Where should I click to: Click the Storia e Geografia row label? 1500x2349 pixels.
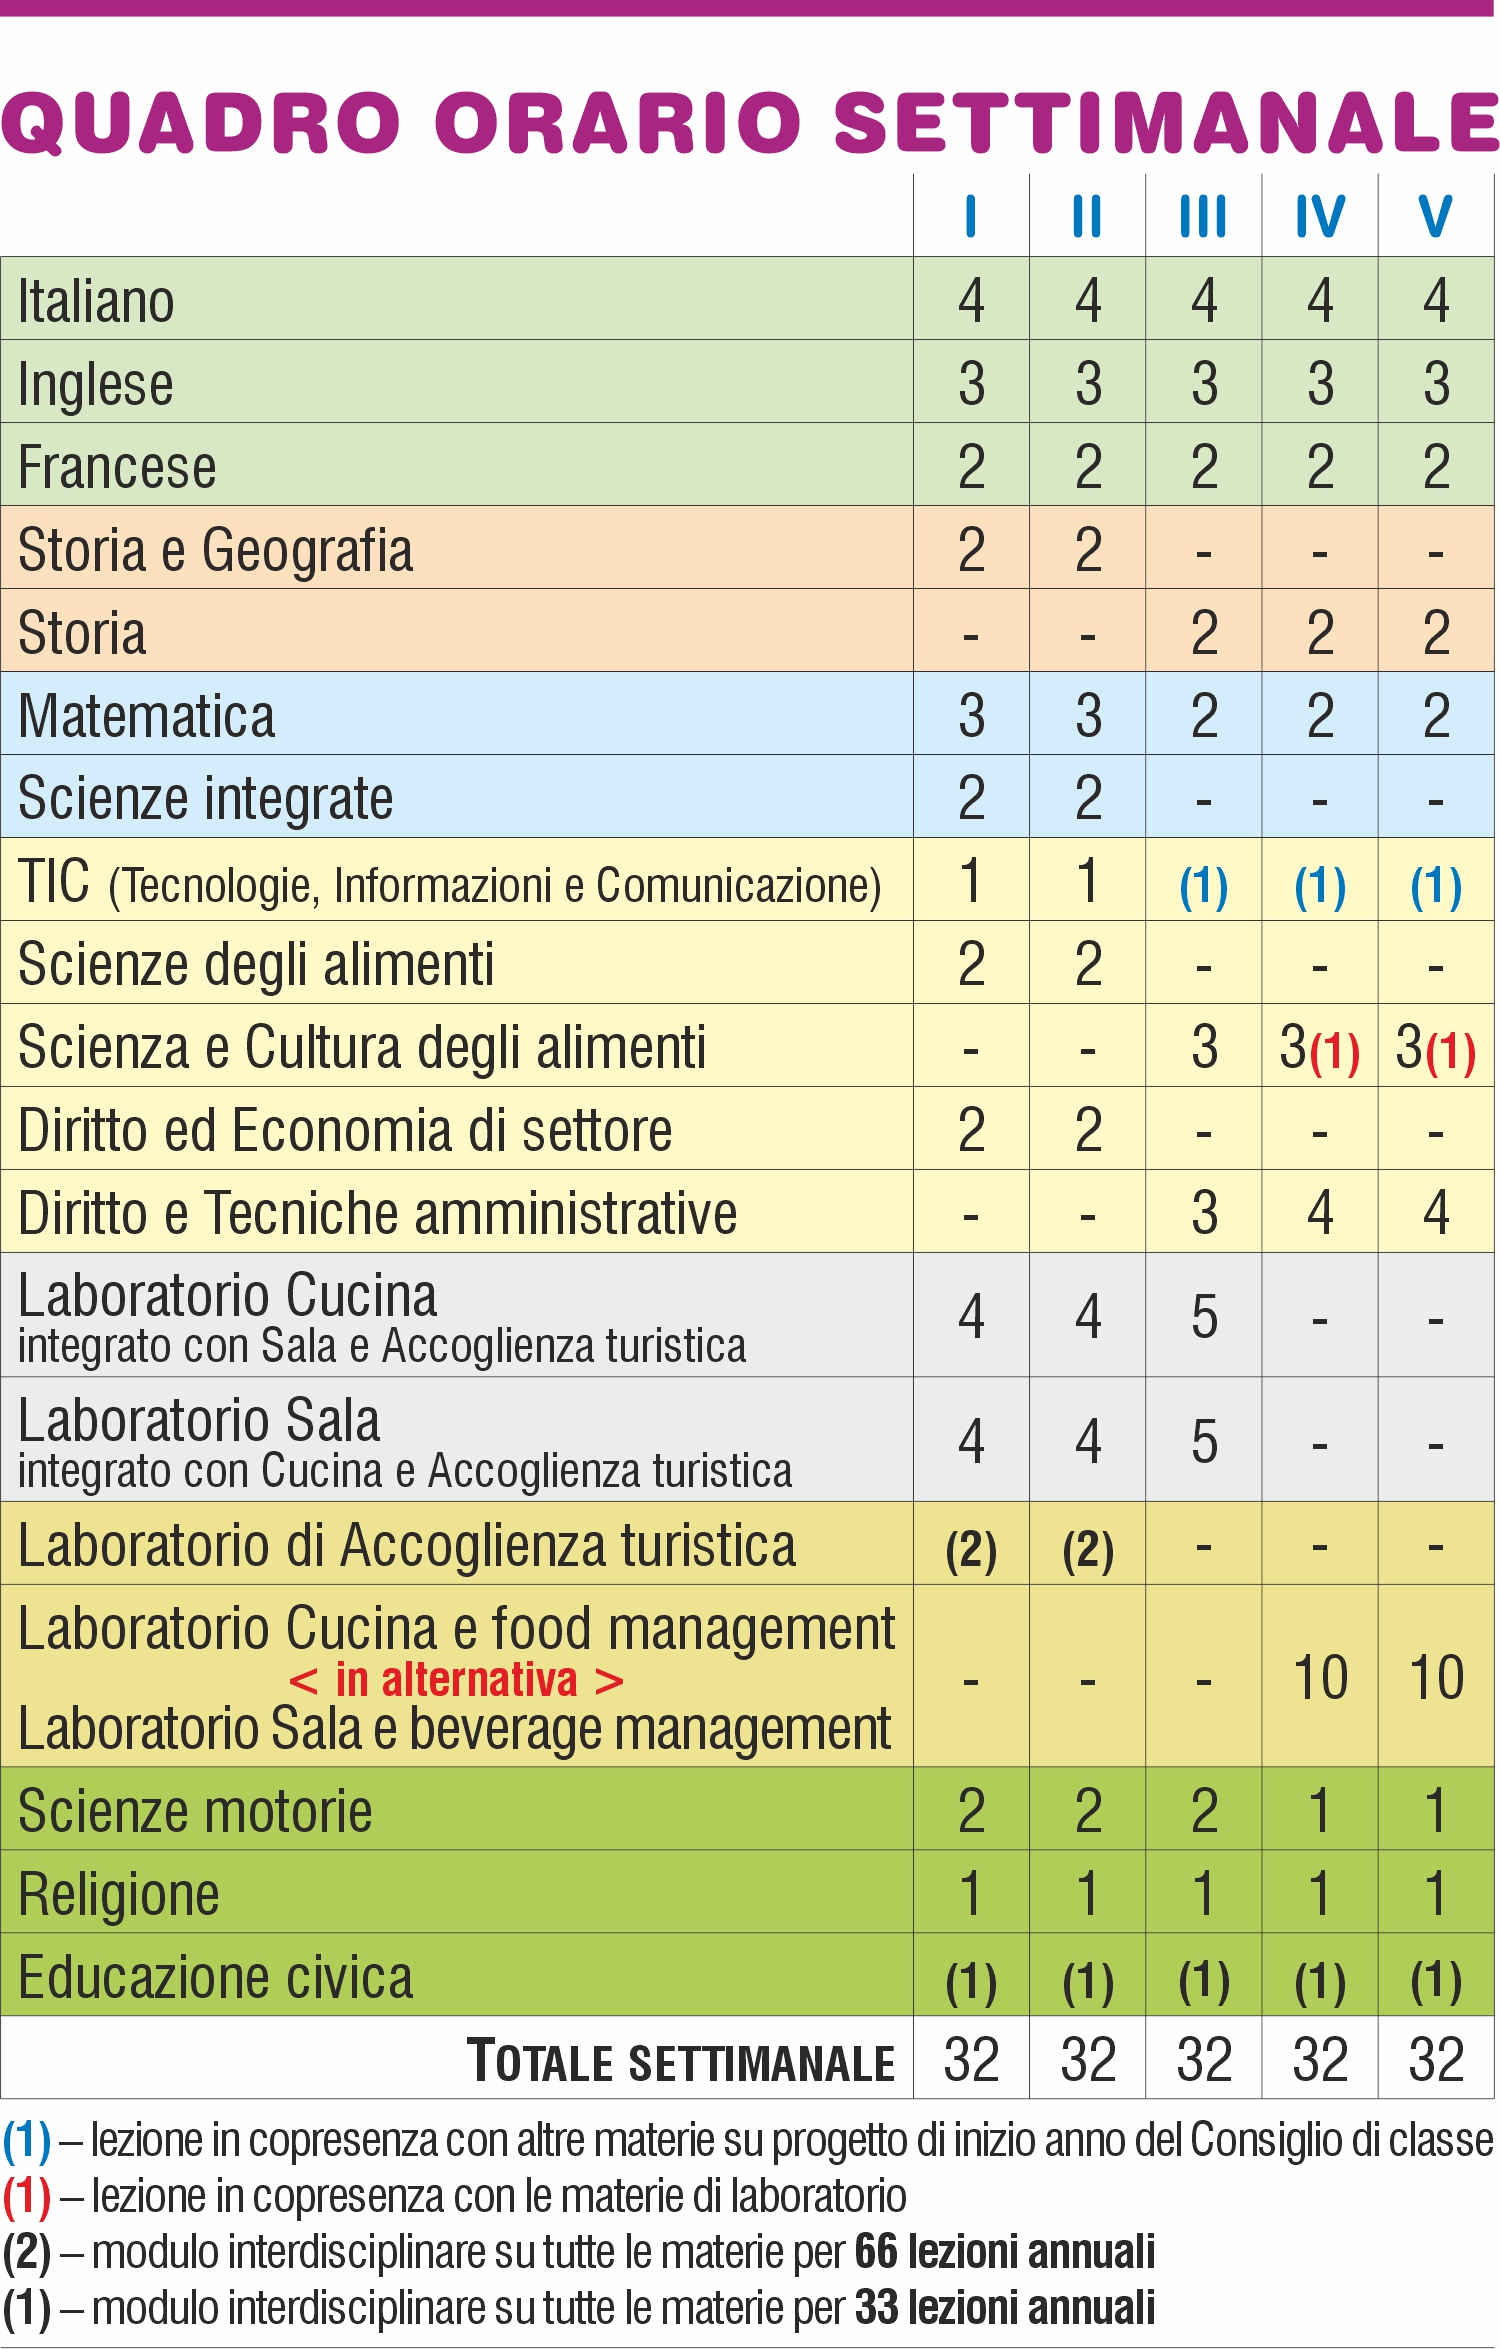click(x=216, y=550)
